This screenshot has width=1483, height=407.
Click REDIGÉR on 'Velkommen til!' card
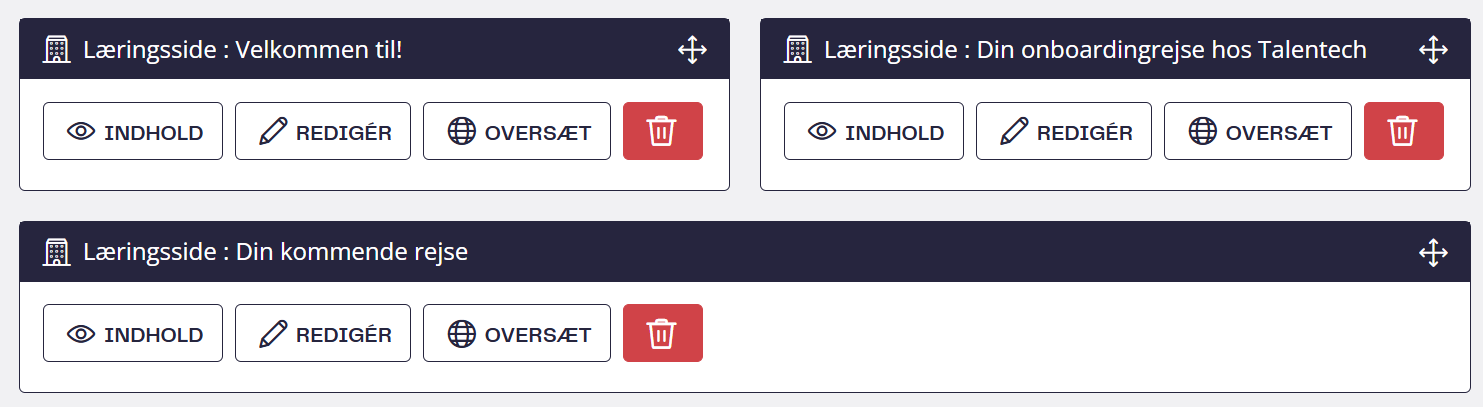tap(323, 131)
